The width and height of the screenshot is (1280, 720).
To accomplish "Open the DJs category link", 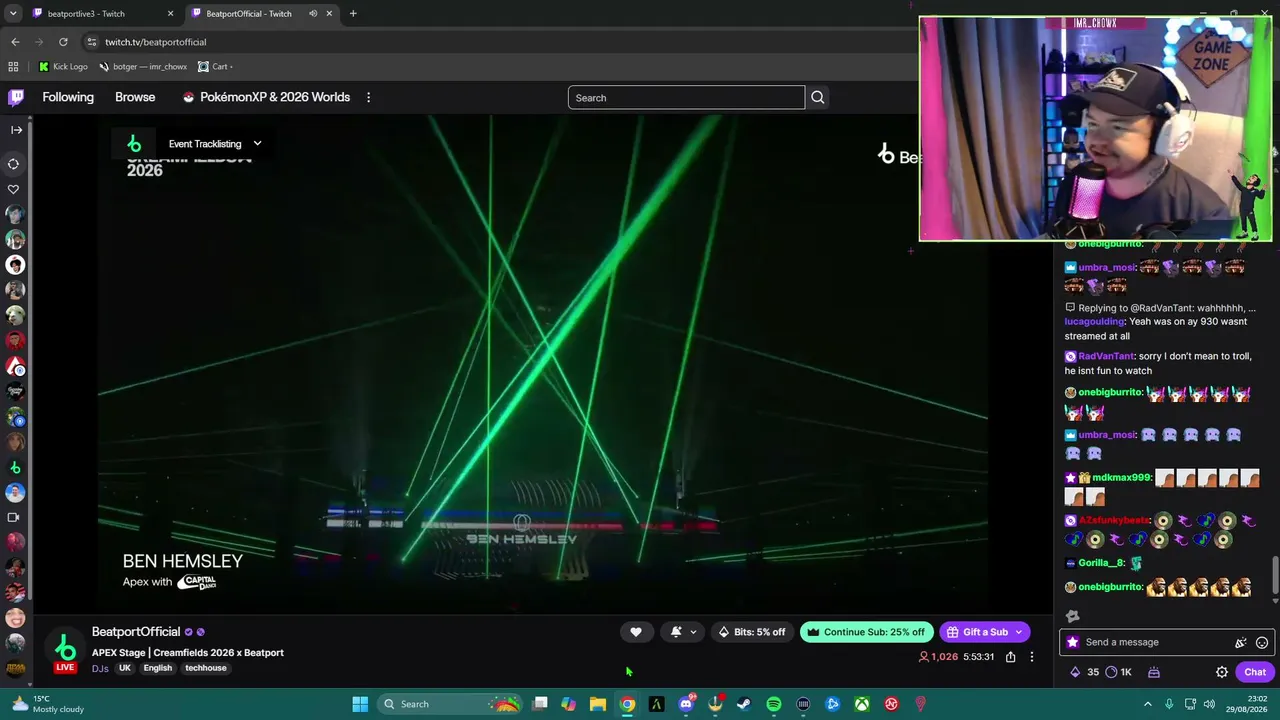I will (100, 668).
